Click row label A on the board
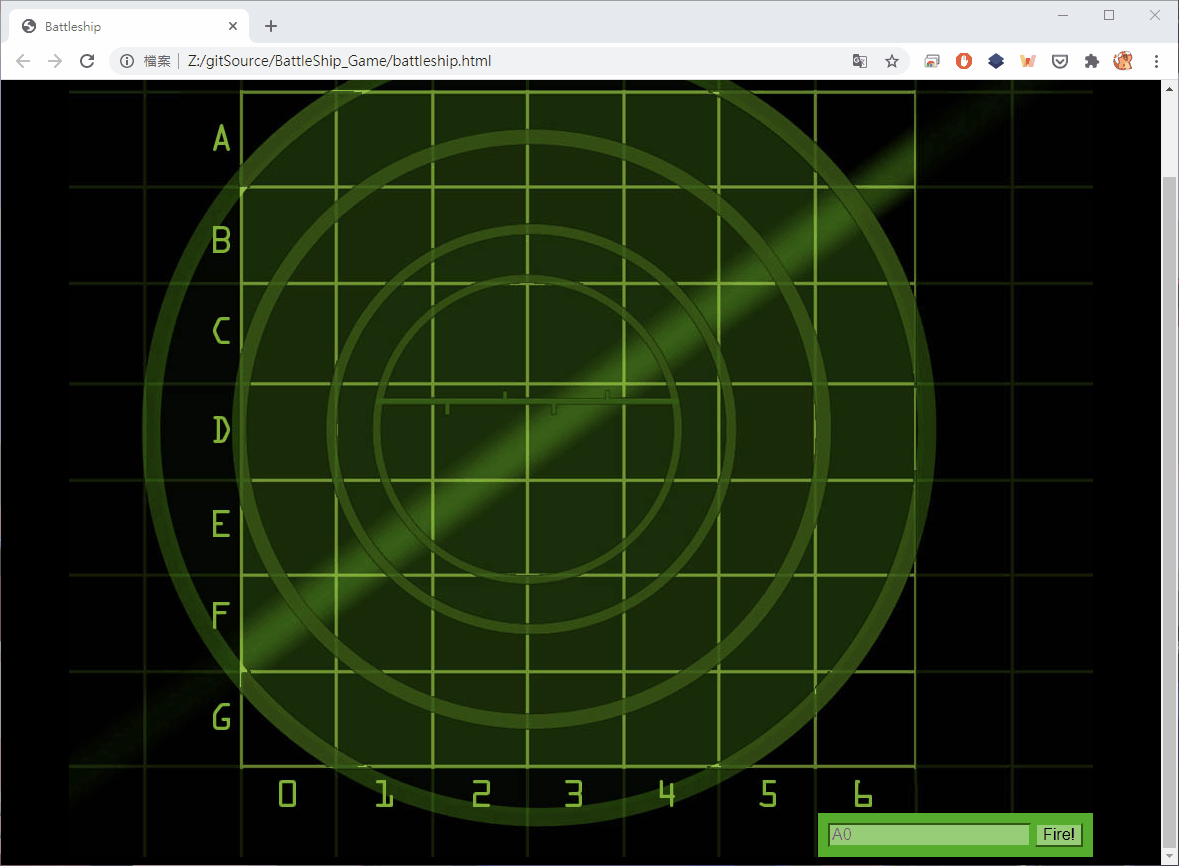1179x866 pixels. 221,138
